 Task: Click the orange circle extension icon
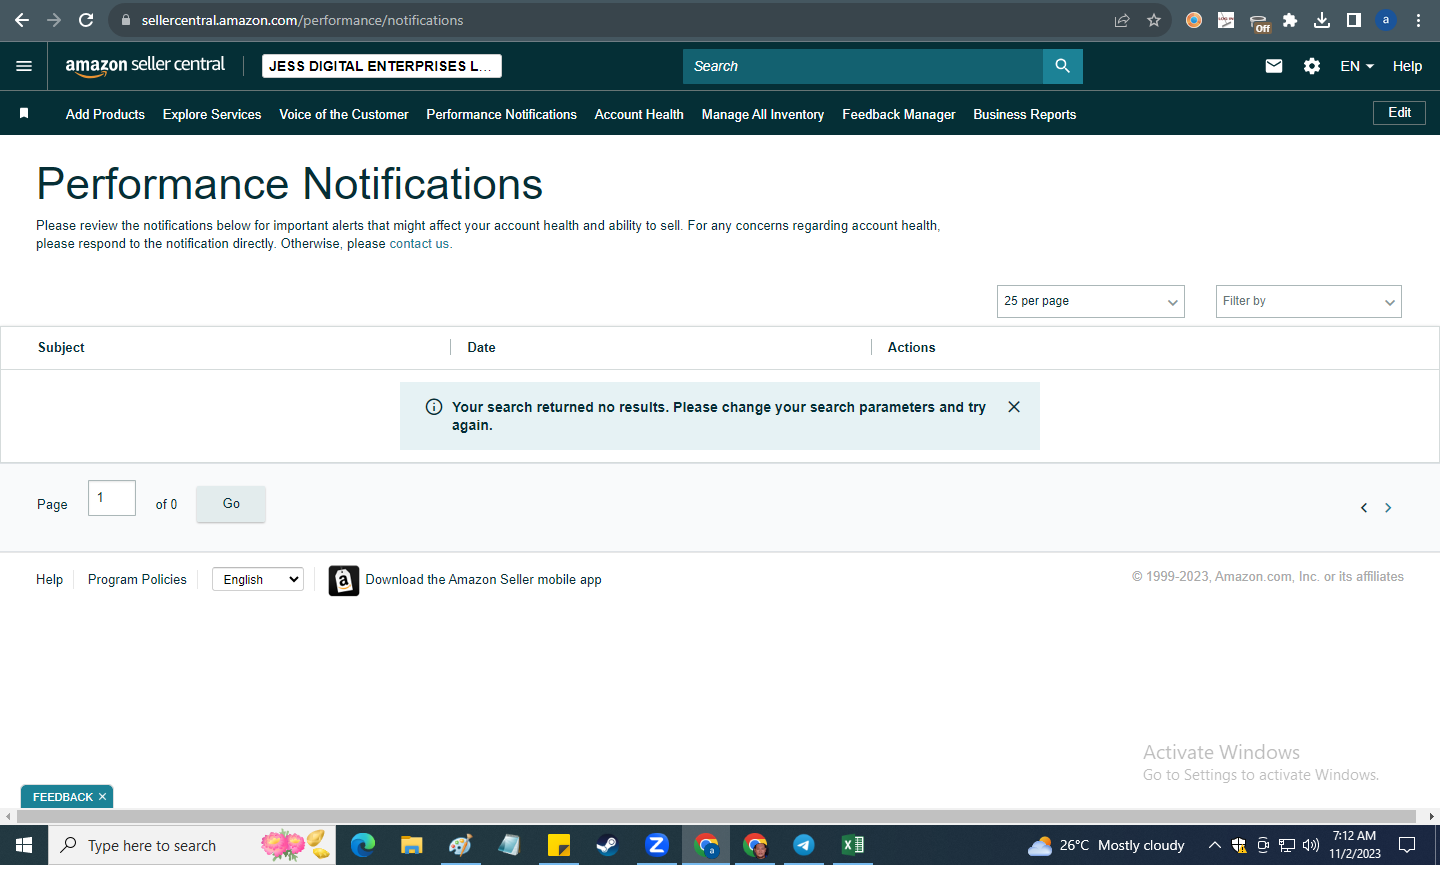1194,20
